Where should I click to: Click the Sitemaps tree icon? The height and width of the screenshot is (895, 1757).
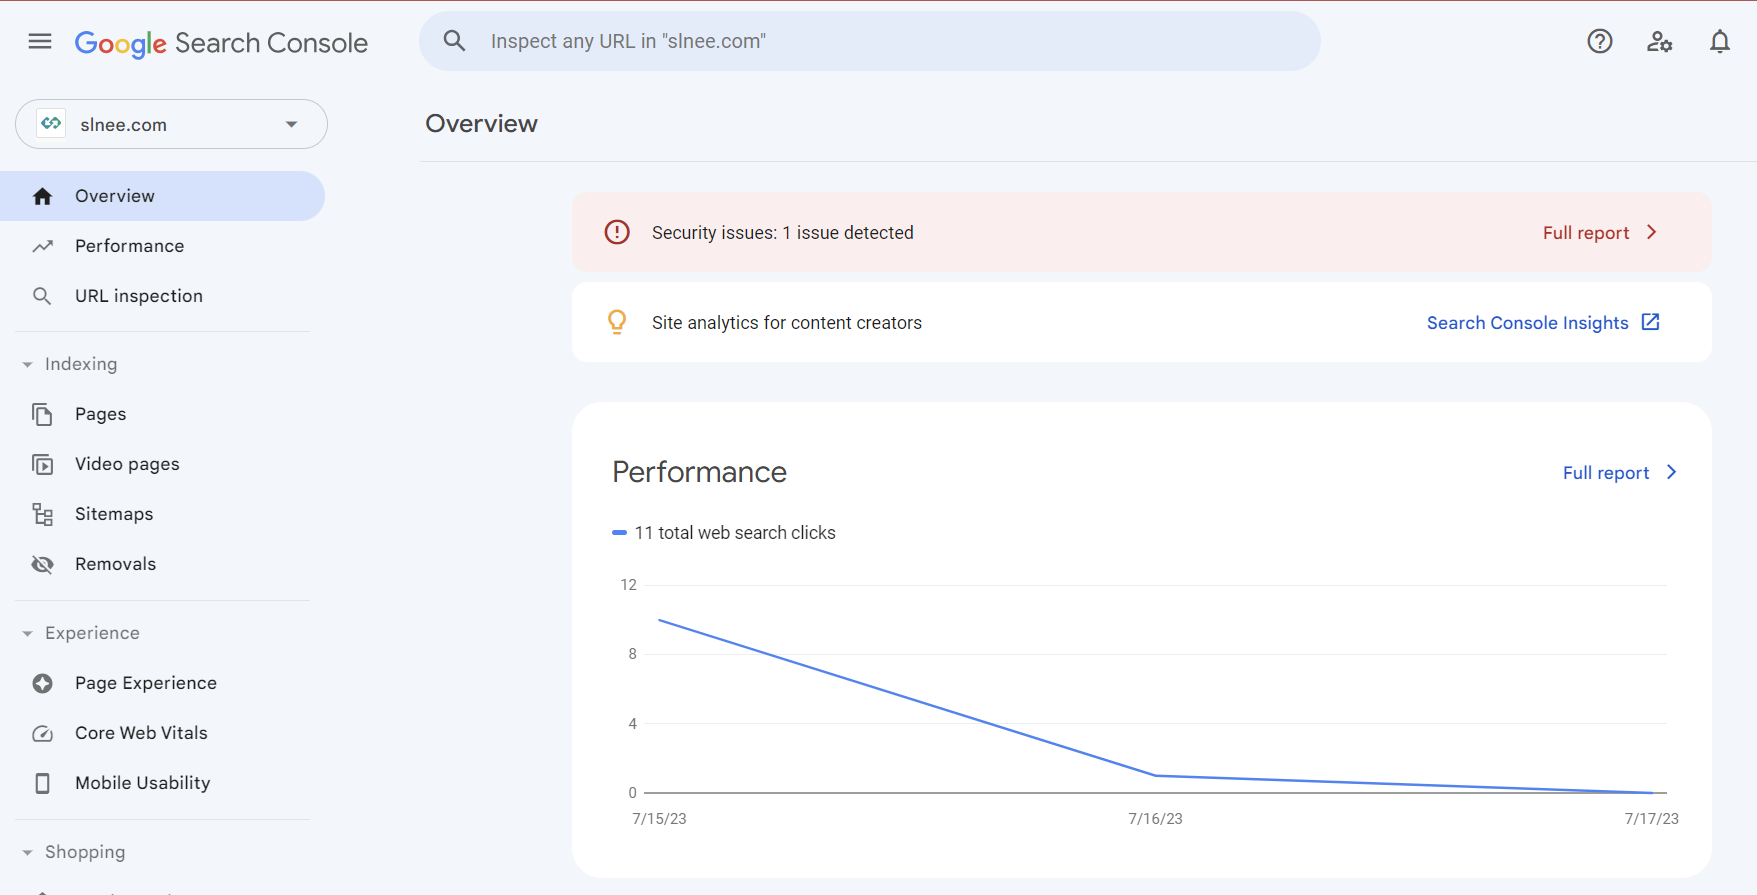(42, 514)
